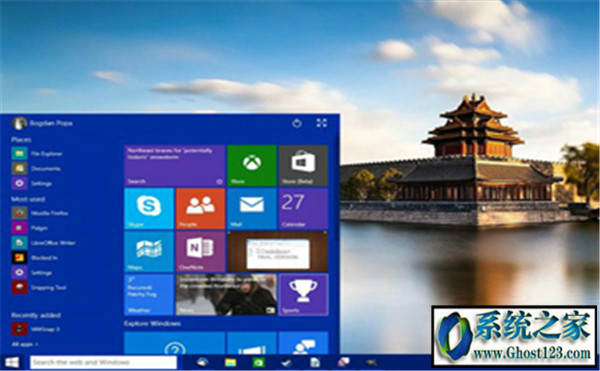Open the Sports trophy tile
The width and height of the screenshot is (600, 371).
[303, 295]
